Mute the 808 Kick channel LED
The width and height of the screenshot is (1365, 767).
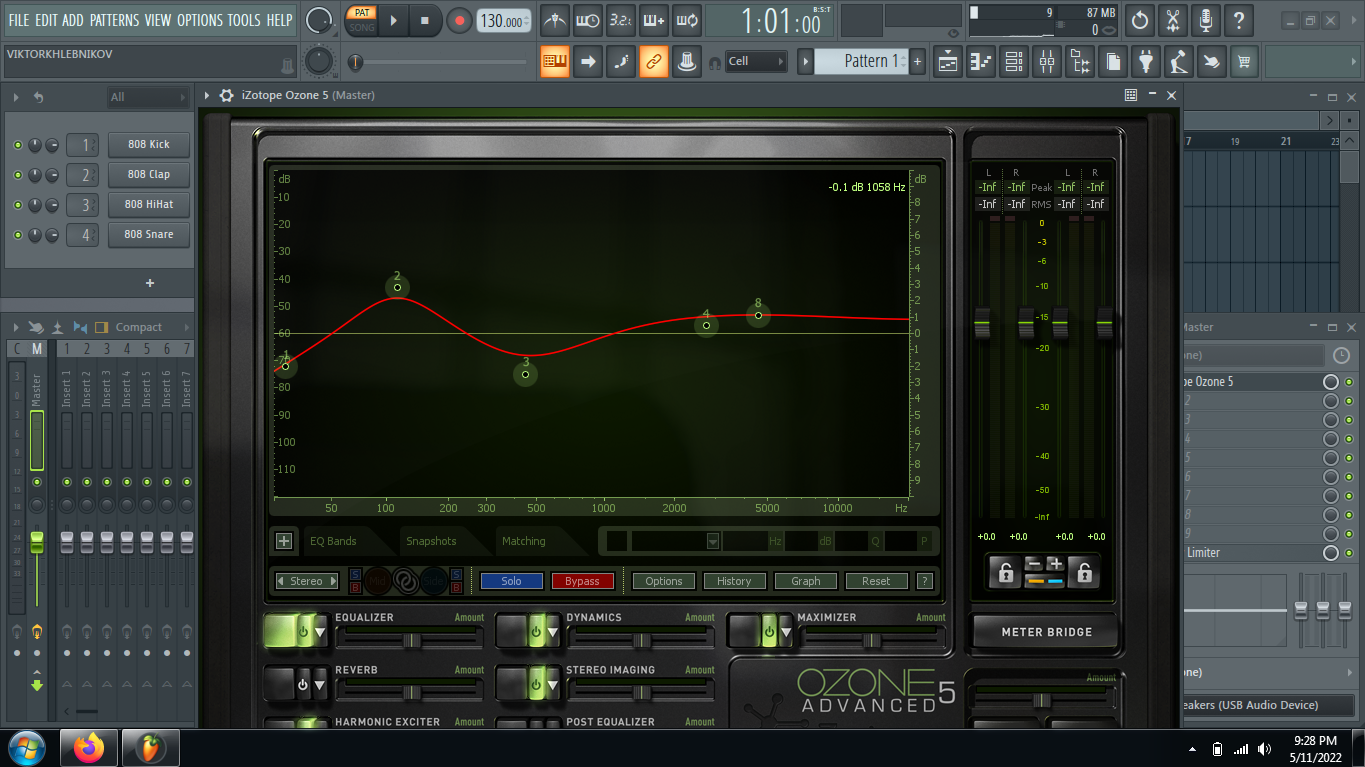point(17,145)
